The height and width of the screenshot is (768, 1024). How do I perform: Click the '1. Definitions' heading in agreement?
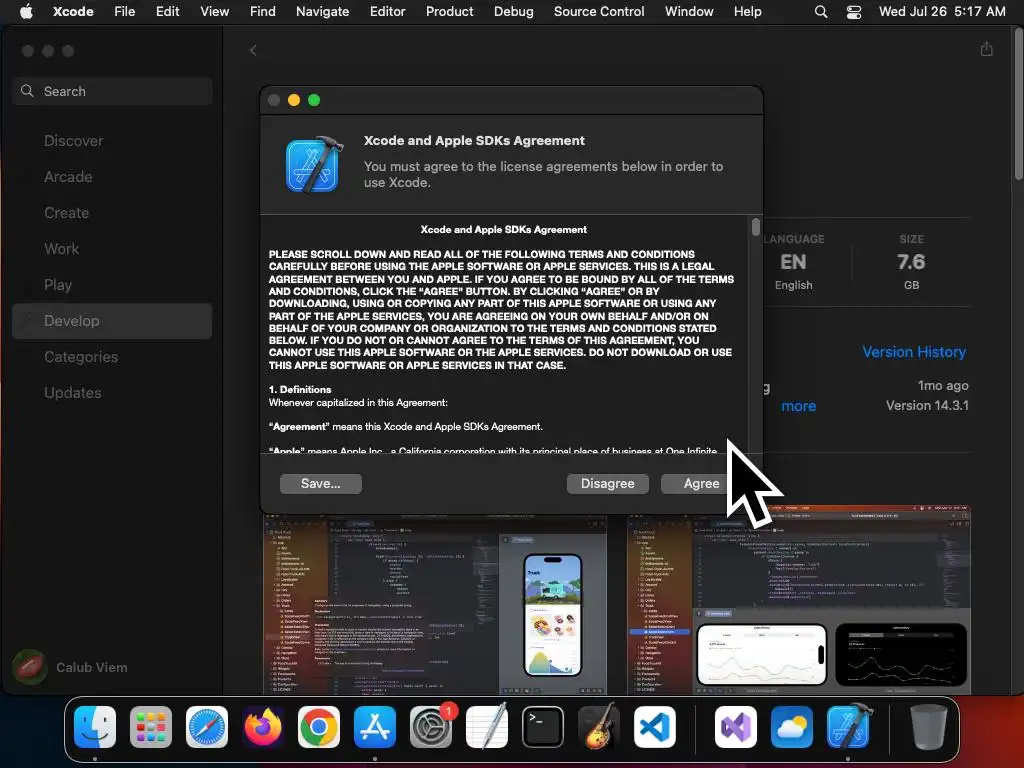pyautogui.click(x=300, y=389)
